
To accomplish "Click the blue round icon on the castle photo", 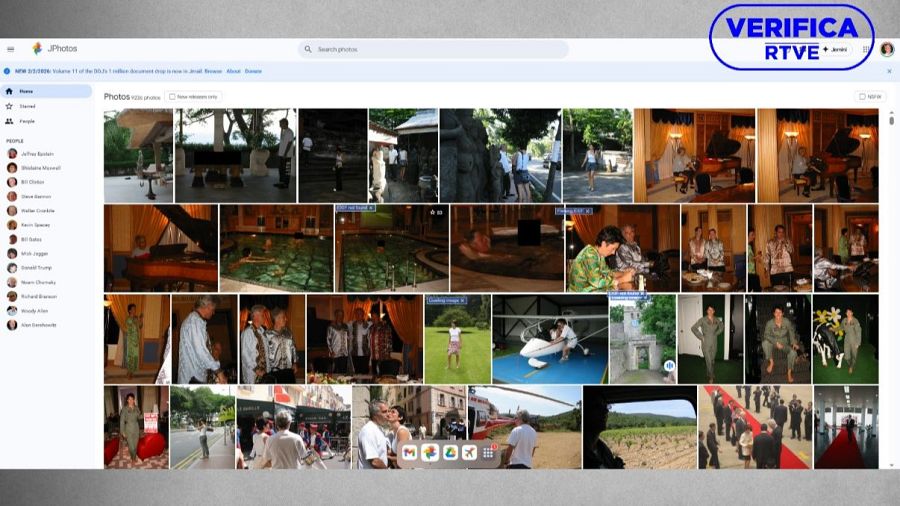I will coord(669,365).
